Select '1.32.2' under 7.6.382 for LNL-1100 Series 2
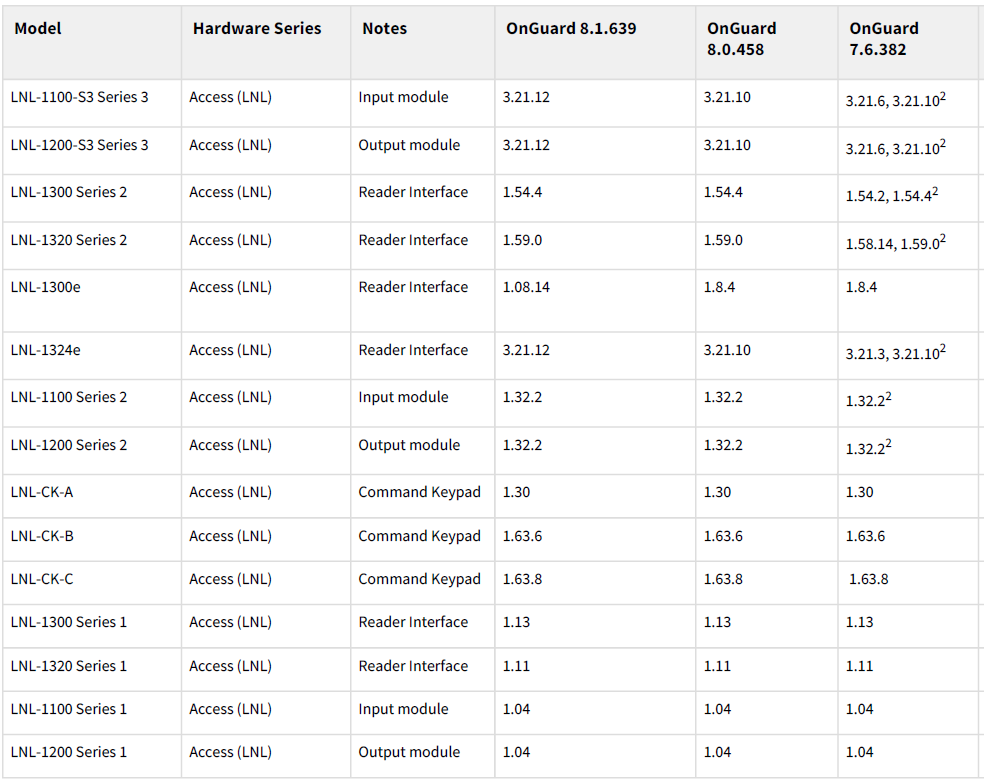The width and height of the screenshot is (984, 779). click(x=869, y=400)
